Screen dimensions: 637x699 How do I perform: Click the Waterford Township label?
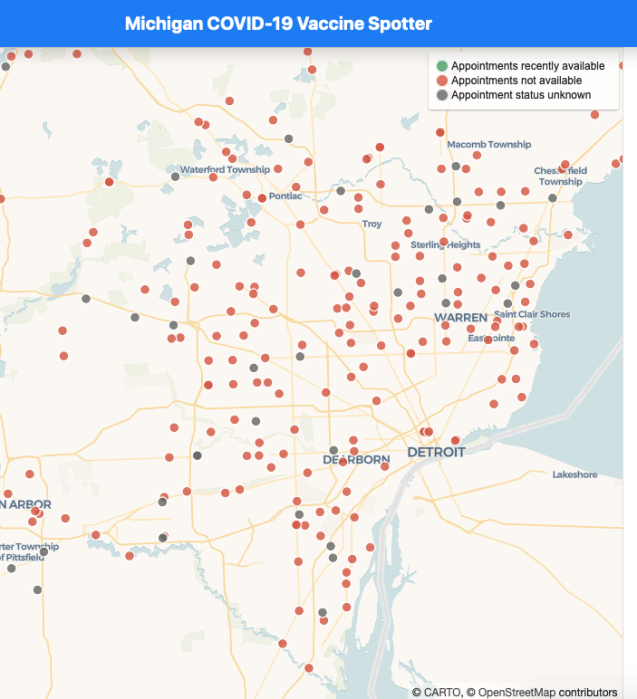tap(225, 169)
